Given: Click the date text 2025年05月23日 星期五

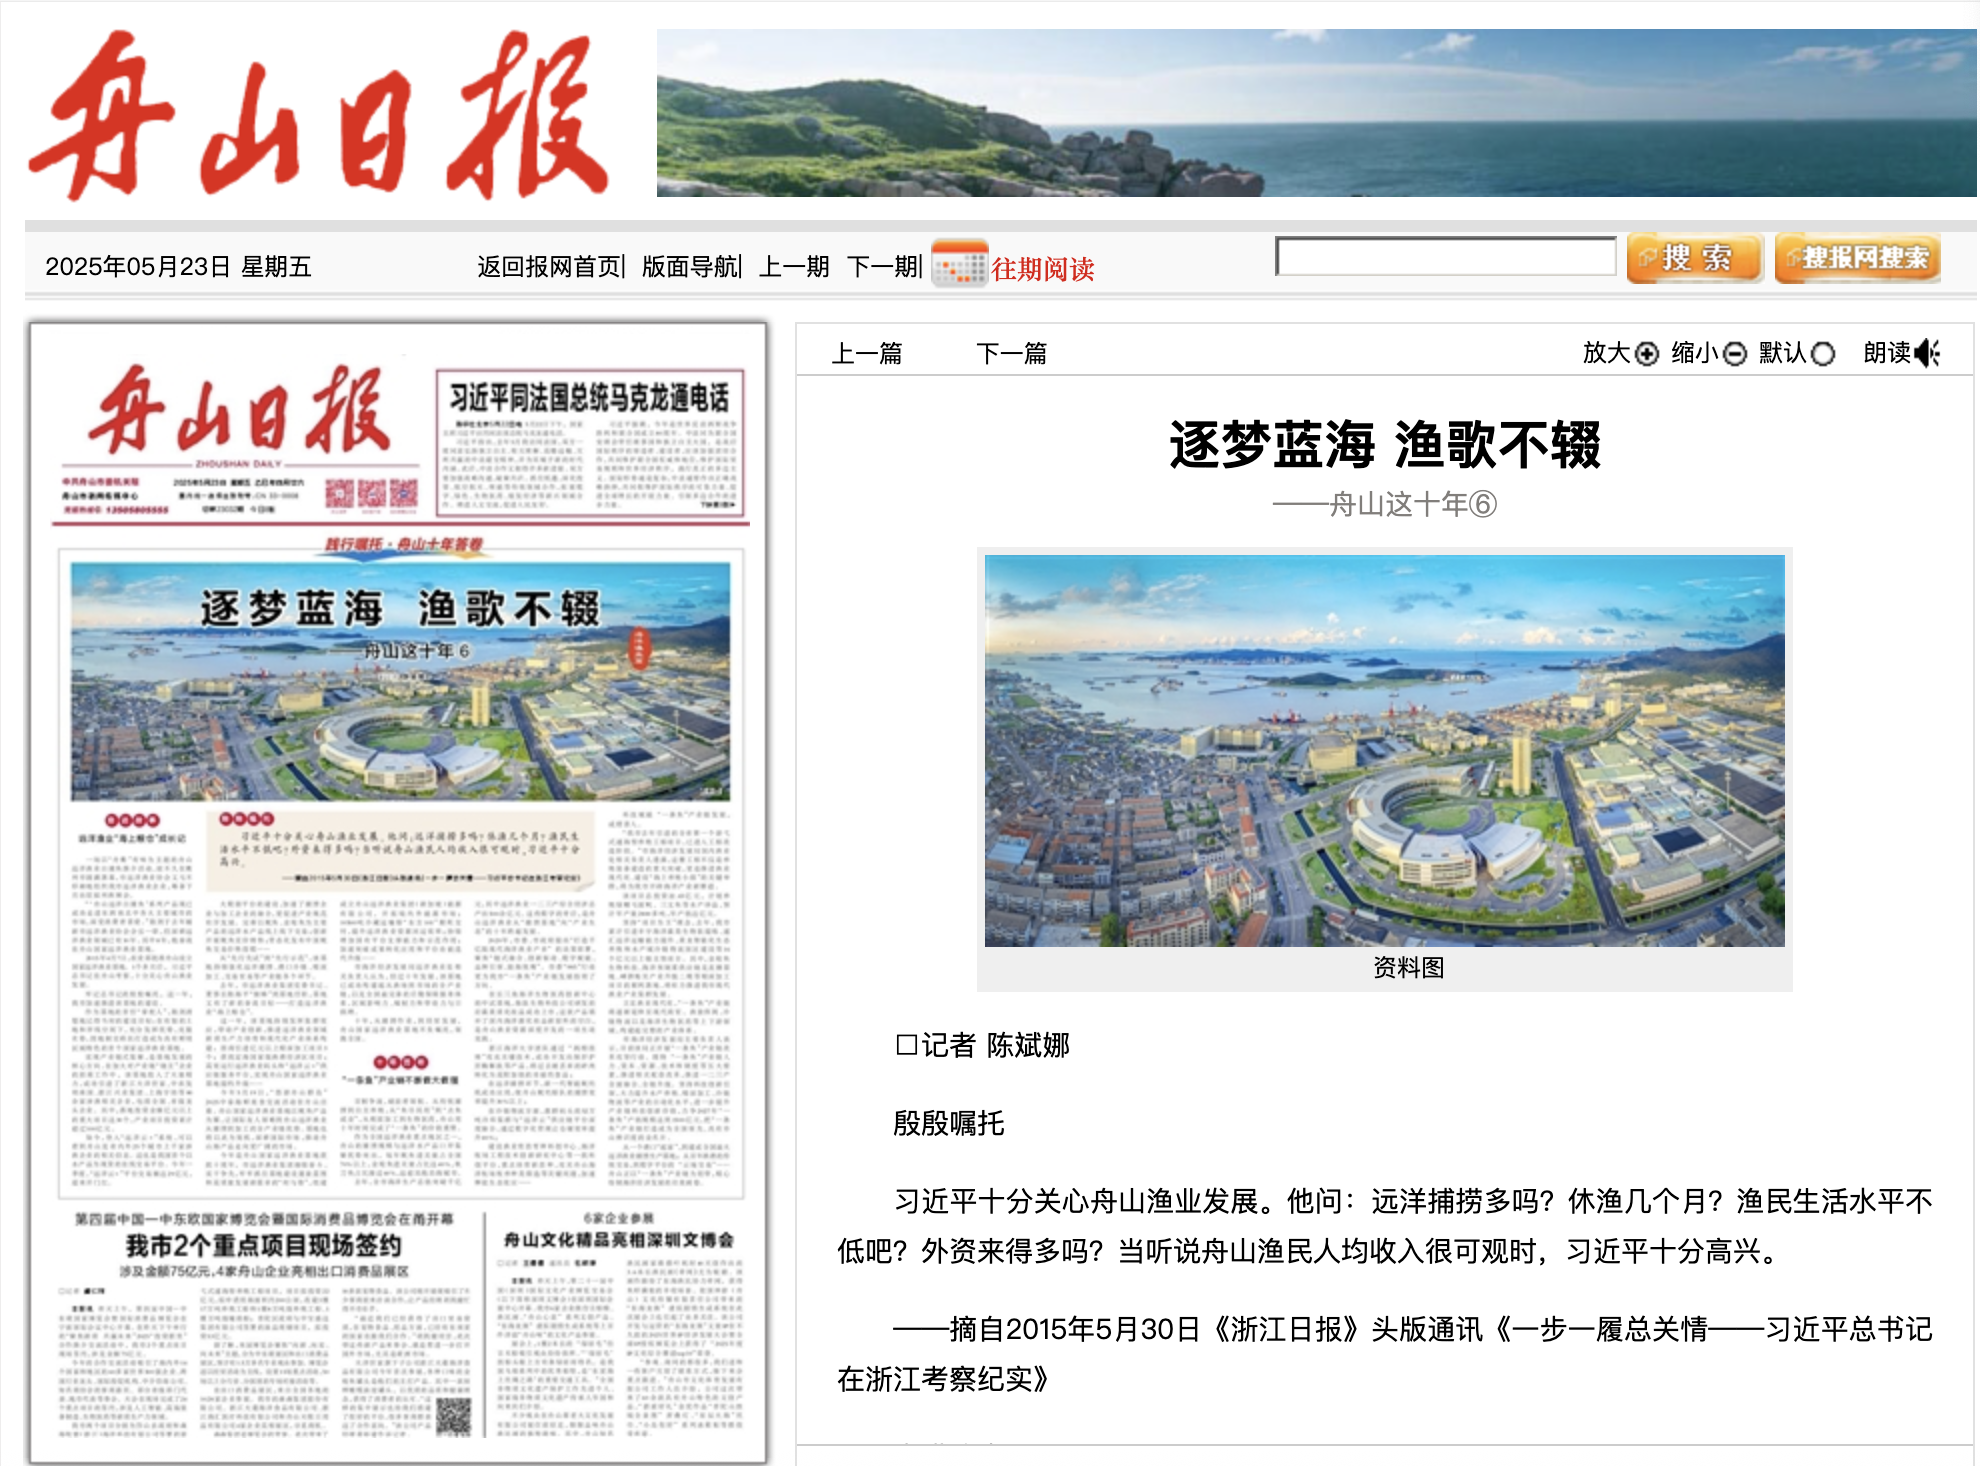Looking at the screenshot, I should click(178, 267).
